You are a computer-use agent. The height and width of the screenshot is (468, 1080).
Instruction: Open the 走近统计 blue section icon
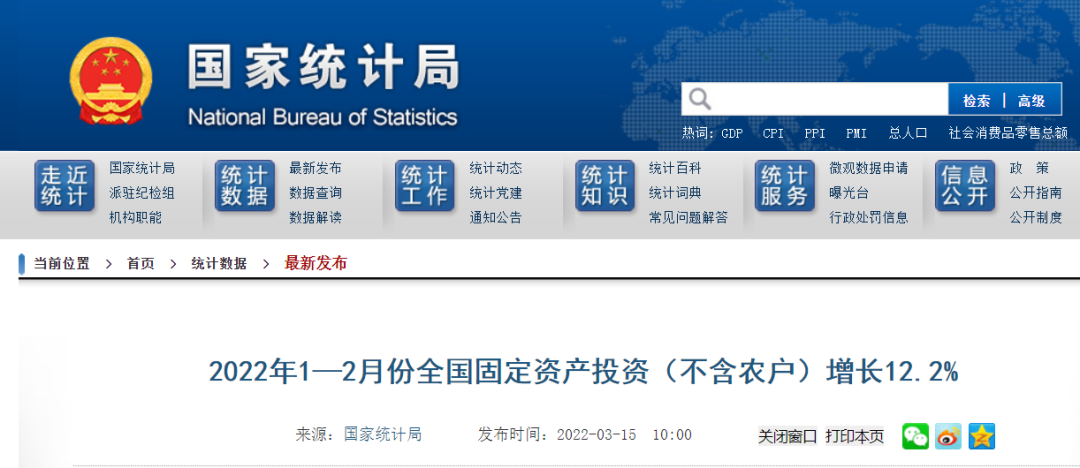[x=65, y=185]
